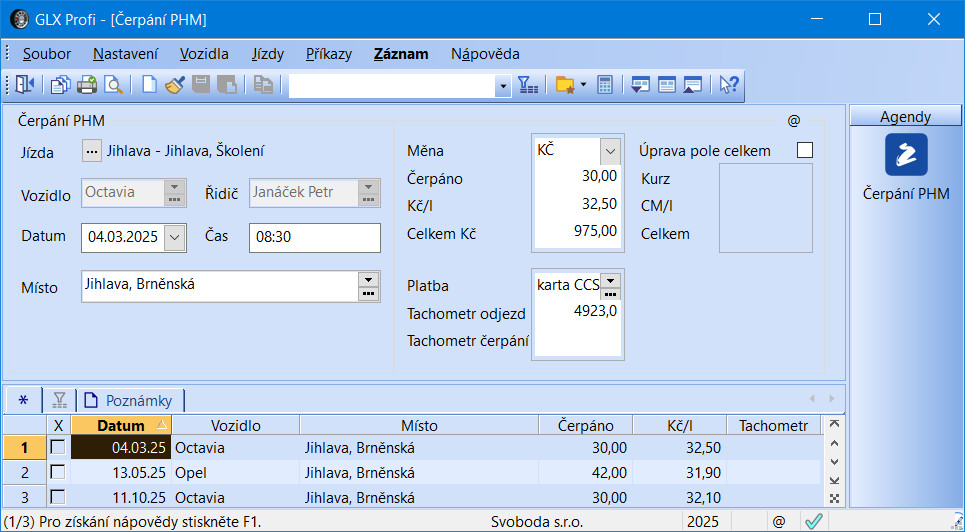
Task: Click the expand grid icon at table corner
Action: click(x=834, y=499)
